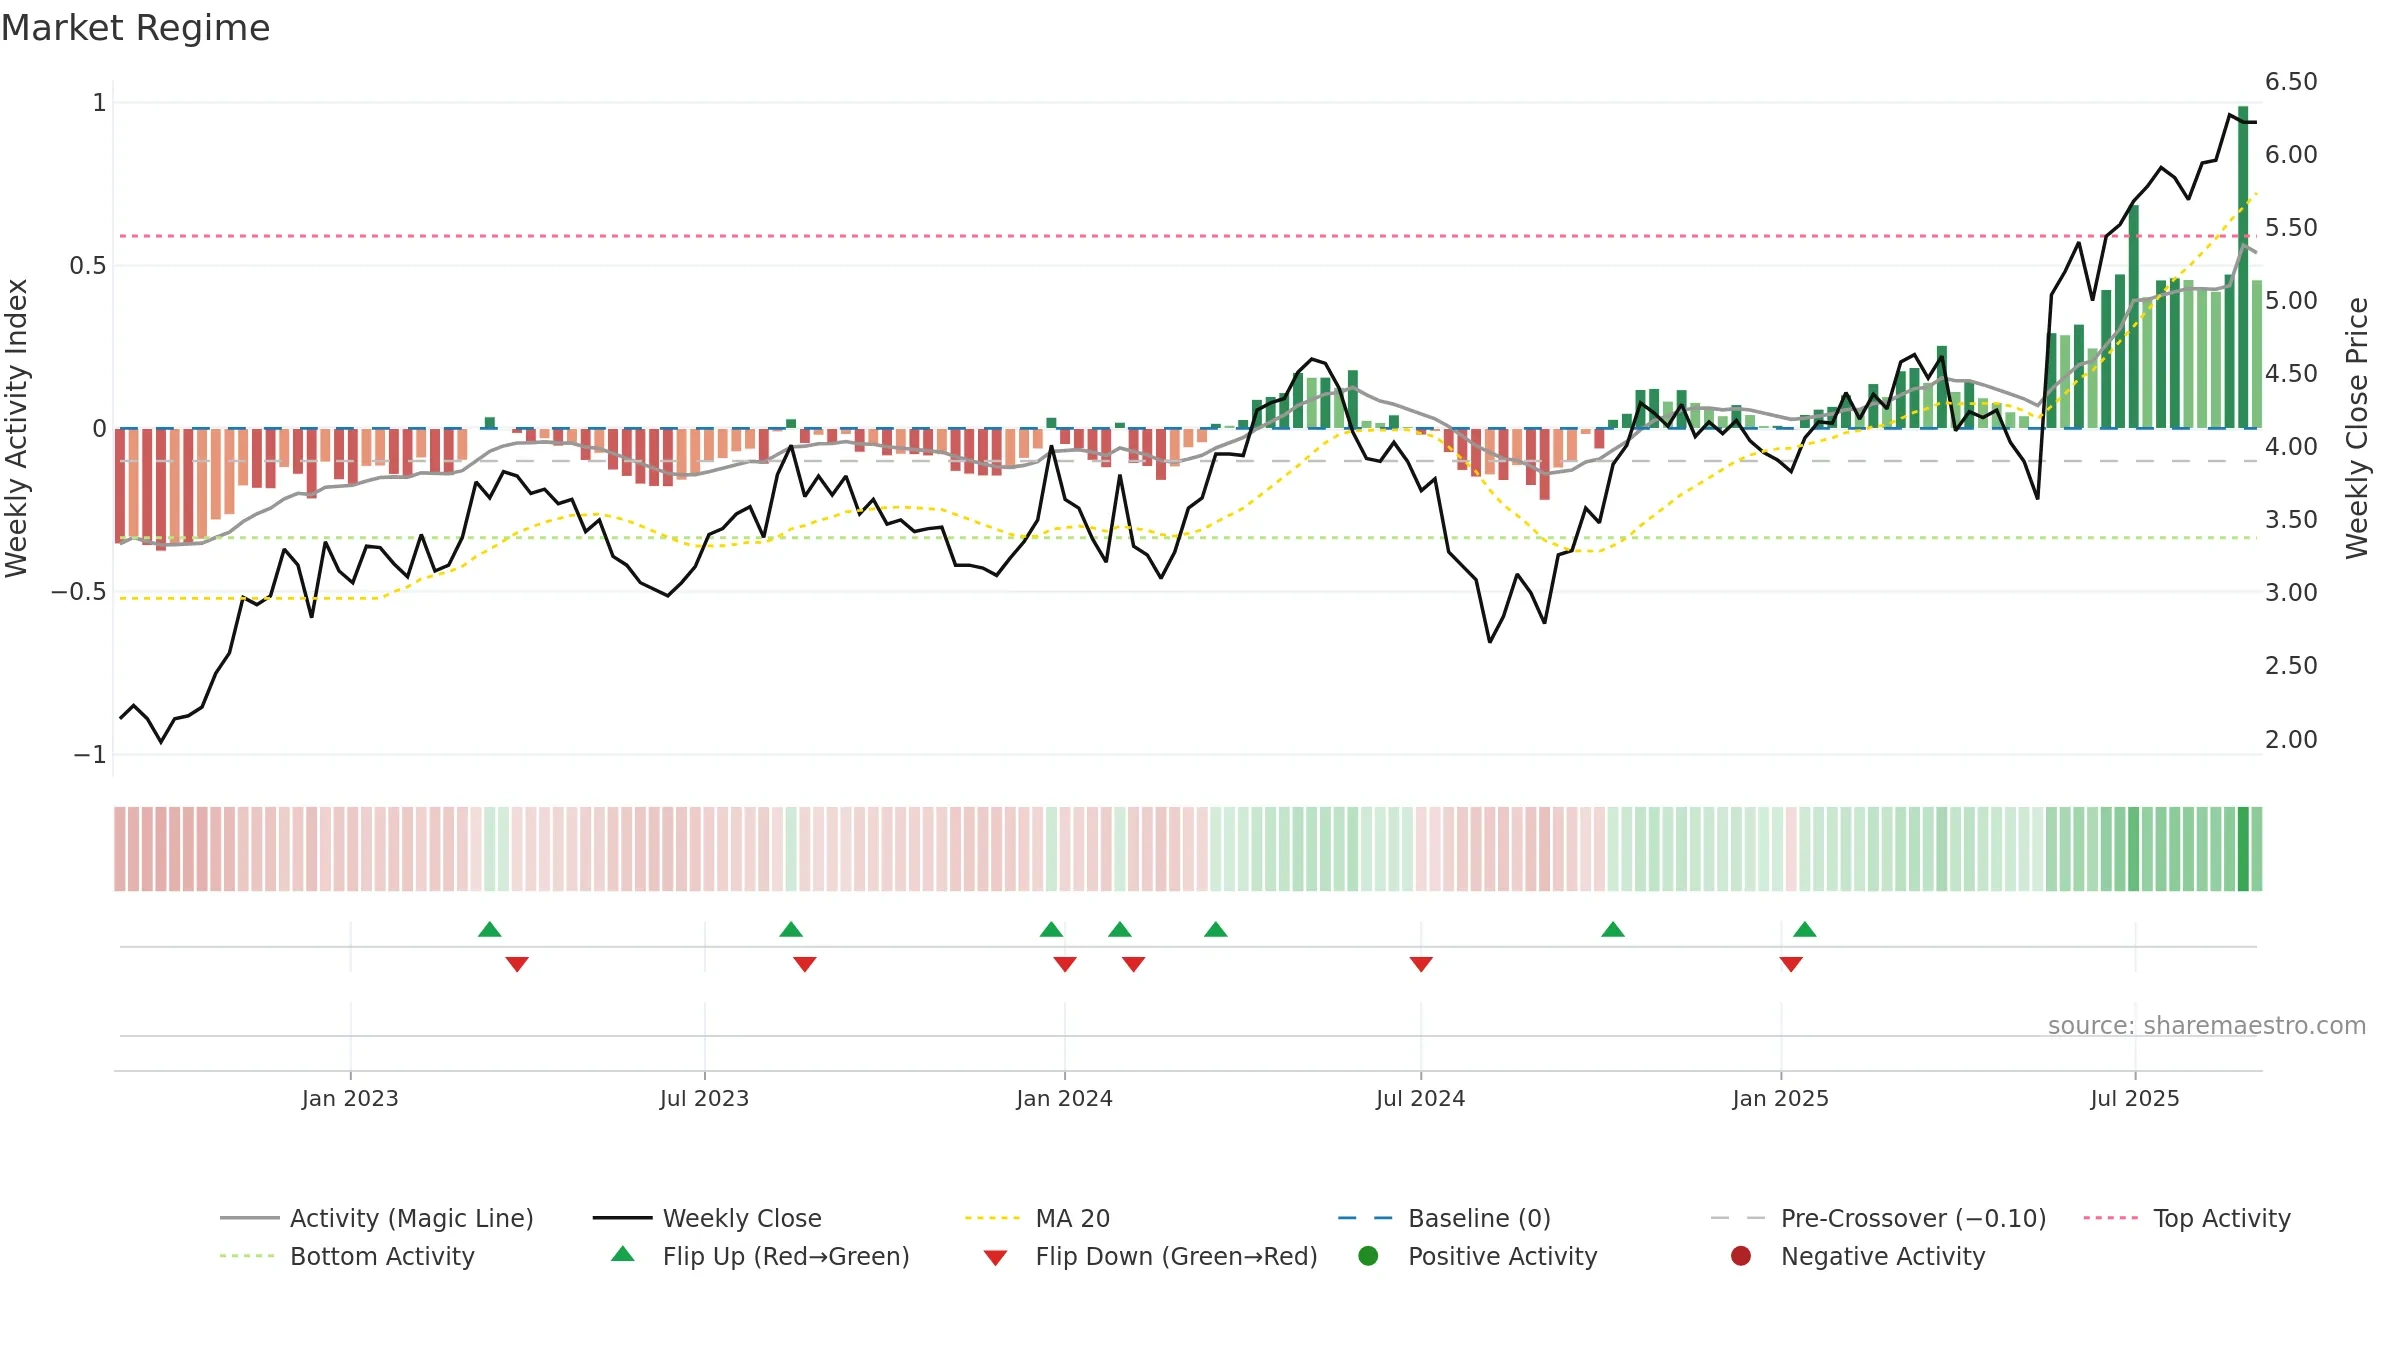
Task: Click the green flip-up triangle just before Jan 2024
Action: (x=1051, y=930)
